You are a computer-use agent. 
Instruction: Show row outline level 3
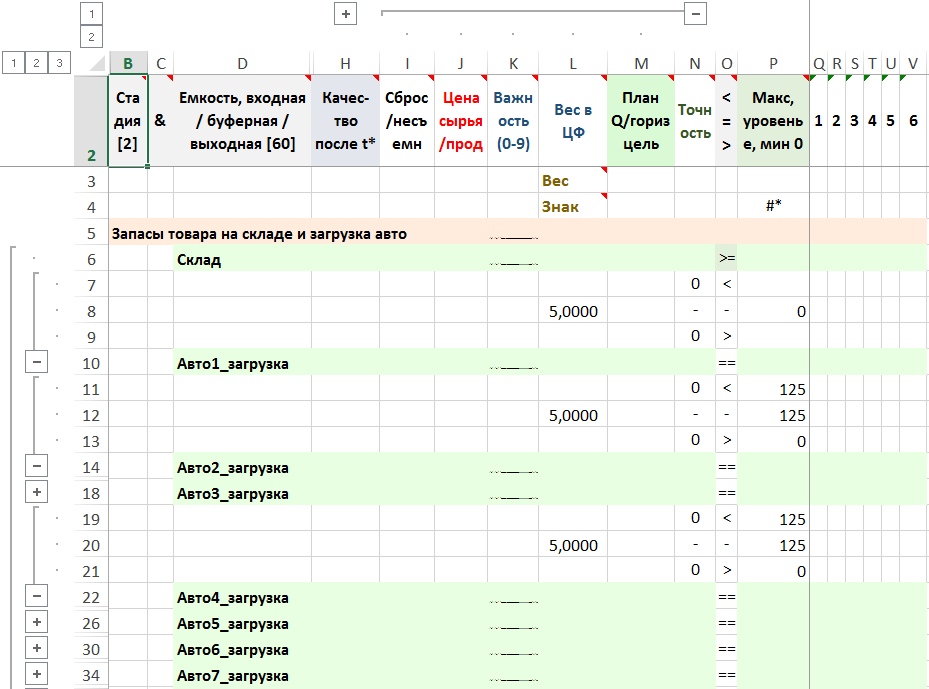(60, 63)
